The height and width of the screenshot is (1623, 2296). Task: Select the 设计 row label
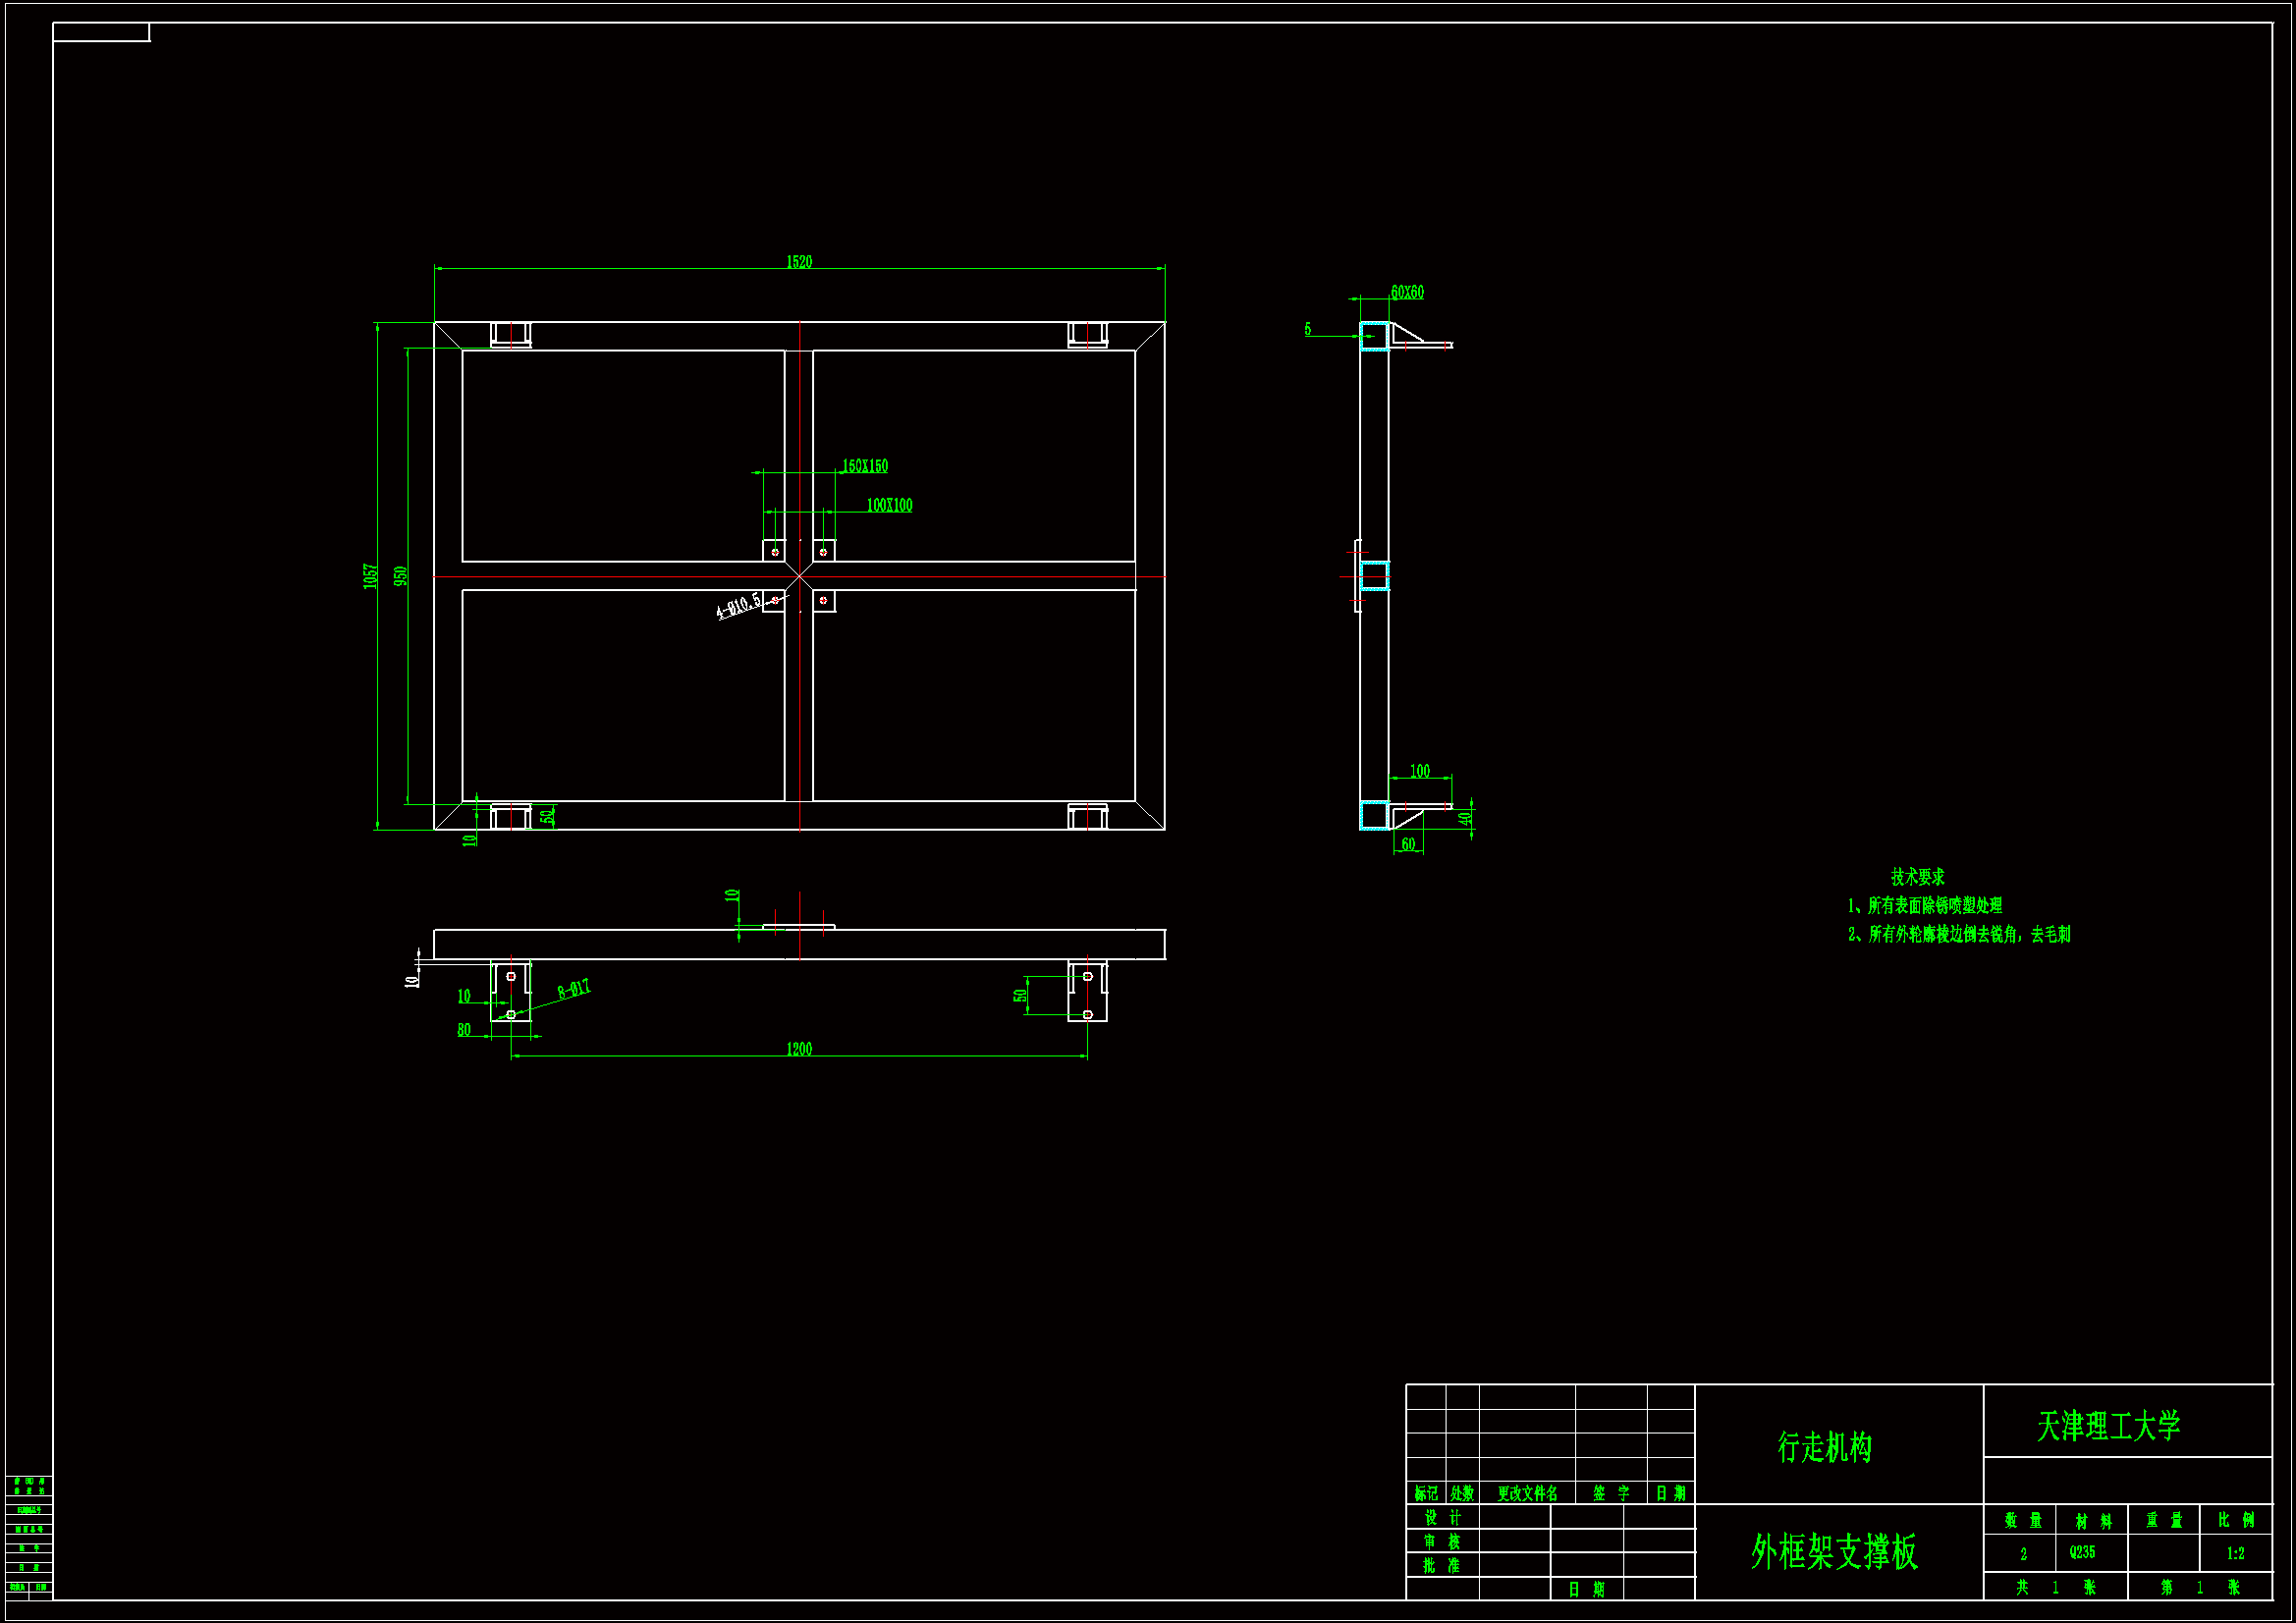coord(1442,1517)
